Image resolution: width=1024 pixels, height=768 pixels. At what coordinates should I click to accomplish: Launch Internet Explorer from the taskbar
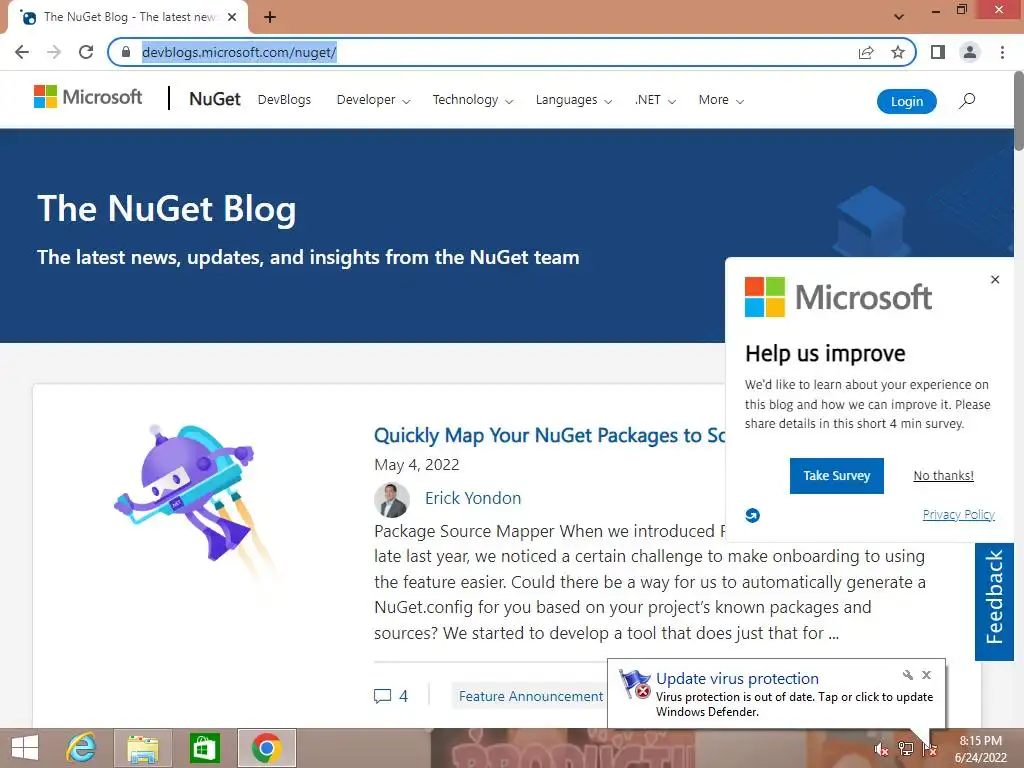[x=81, y=748]
